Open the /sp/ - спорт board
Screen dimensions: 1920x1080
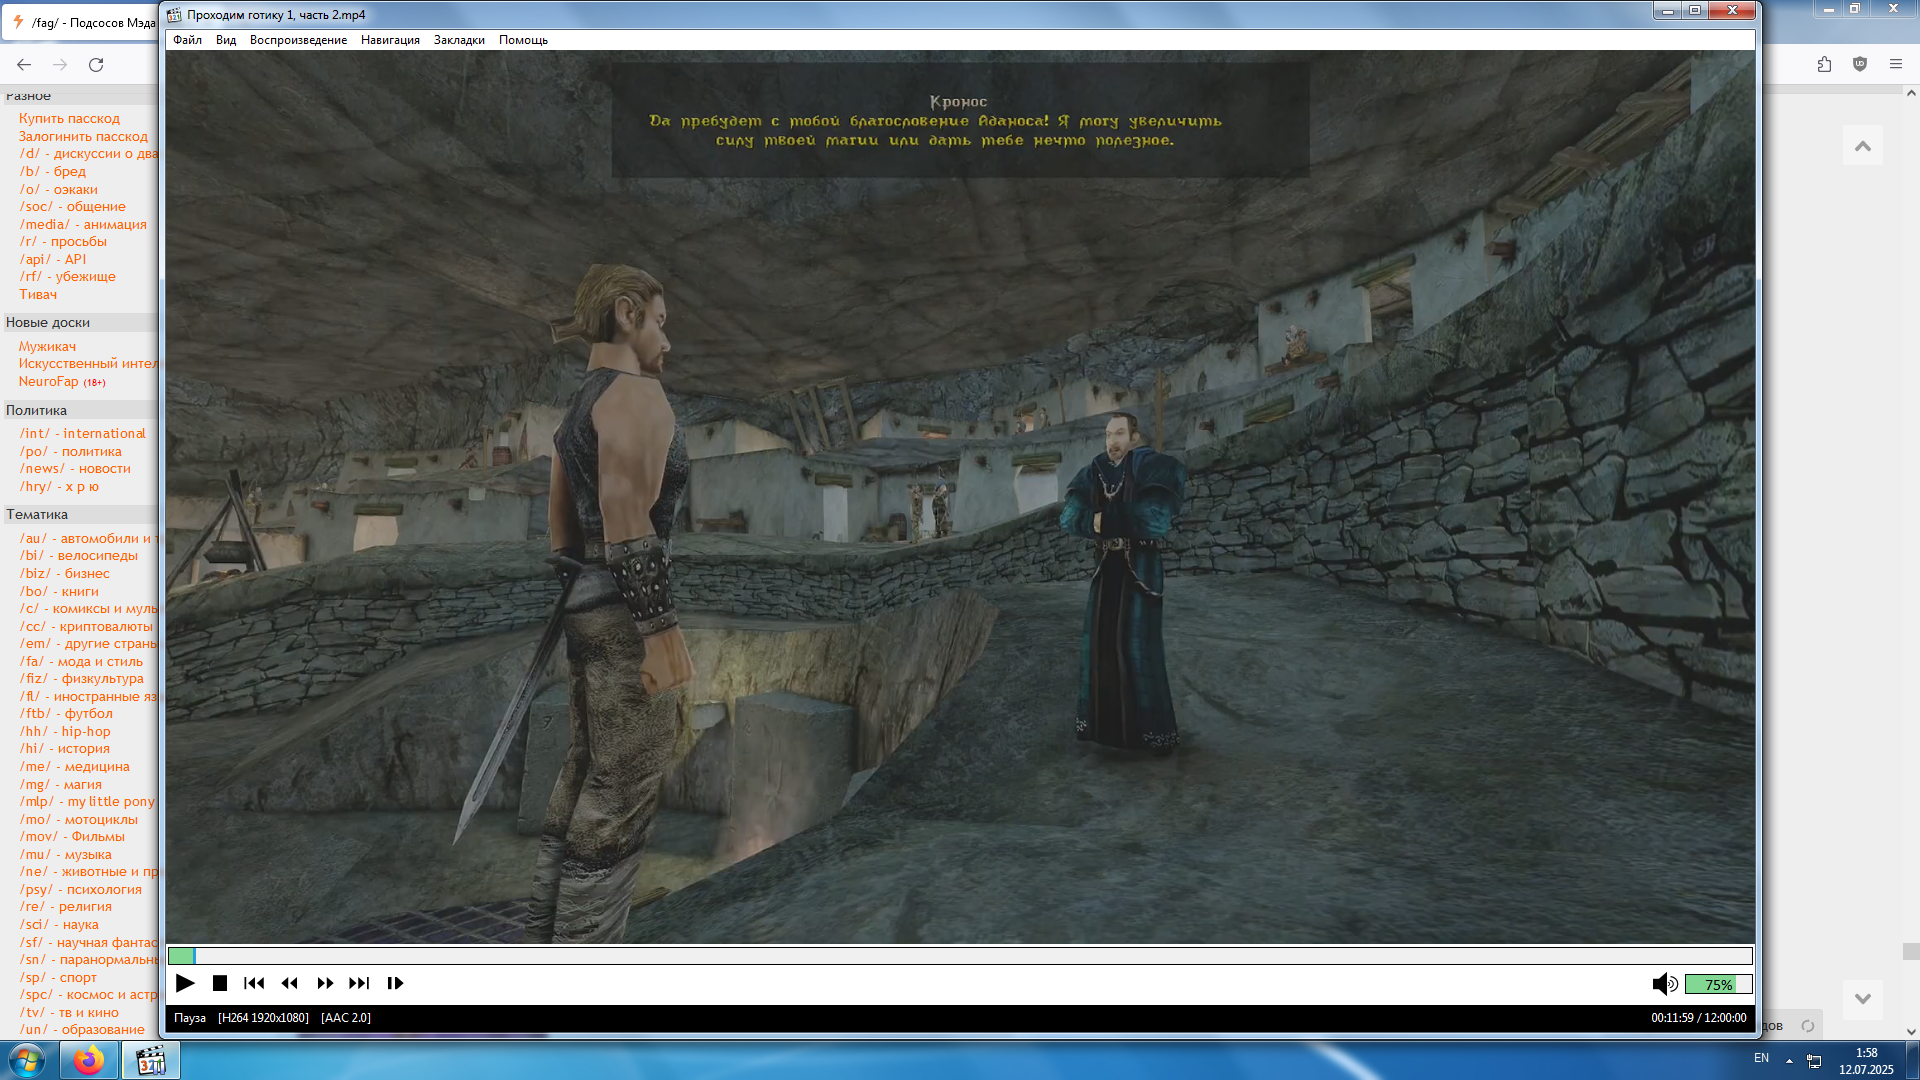(58, 977)
